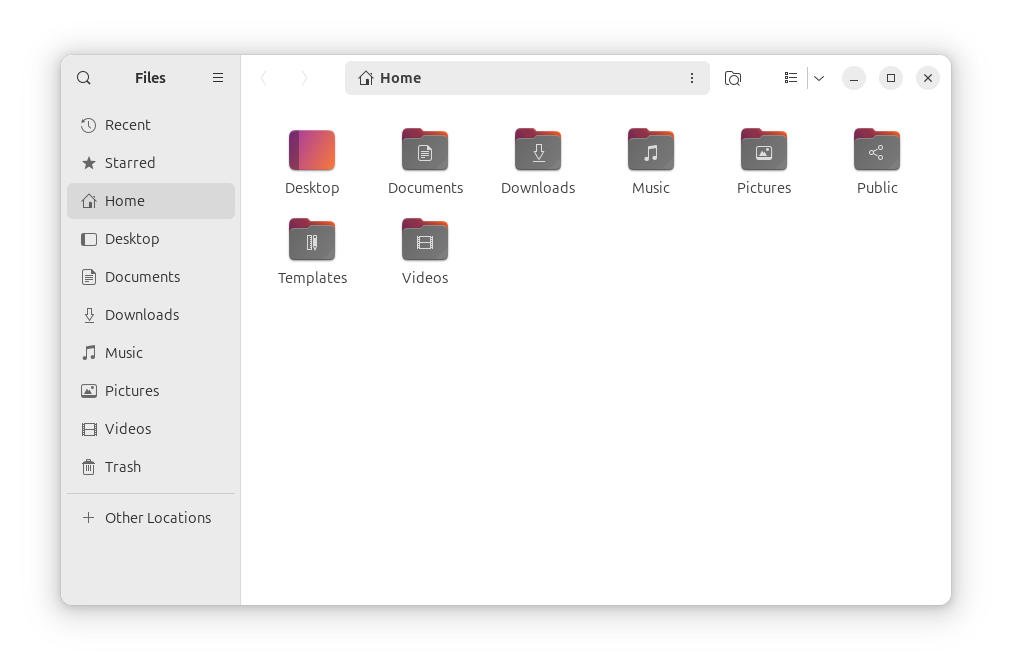1012x672 pixels.
Task: Open Music from the sidebar
Action: pyautogui.click(x=151, y=353)
